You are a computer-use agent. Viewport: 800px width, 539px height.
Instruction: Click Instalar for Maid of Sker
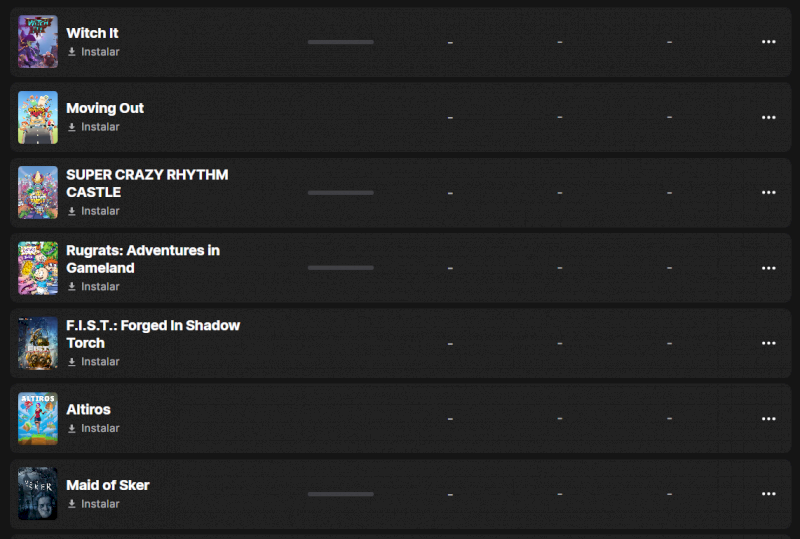click(x=100, y=504)
